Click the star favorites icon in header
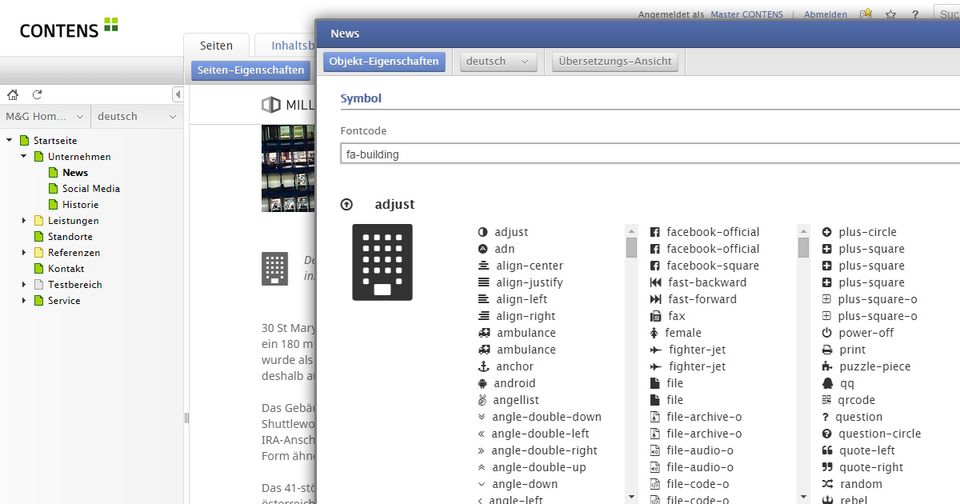960x504 pixels. 890,15
